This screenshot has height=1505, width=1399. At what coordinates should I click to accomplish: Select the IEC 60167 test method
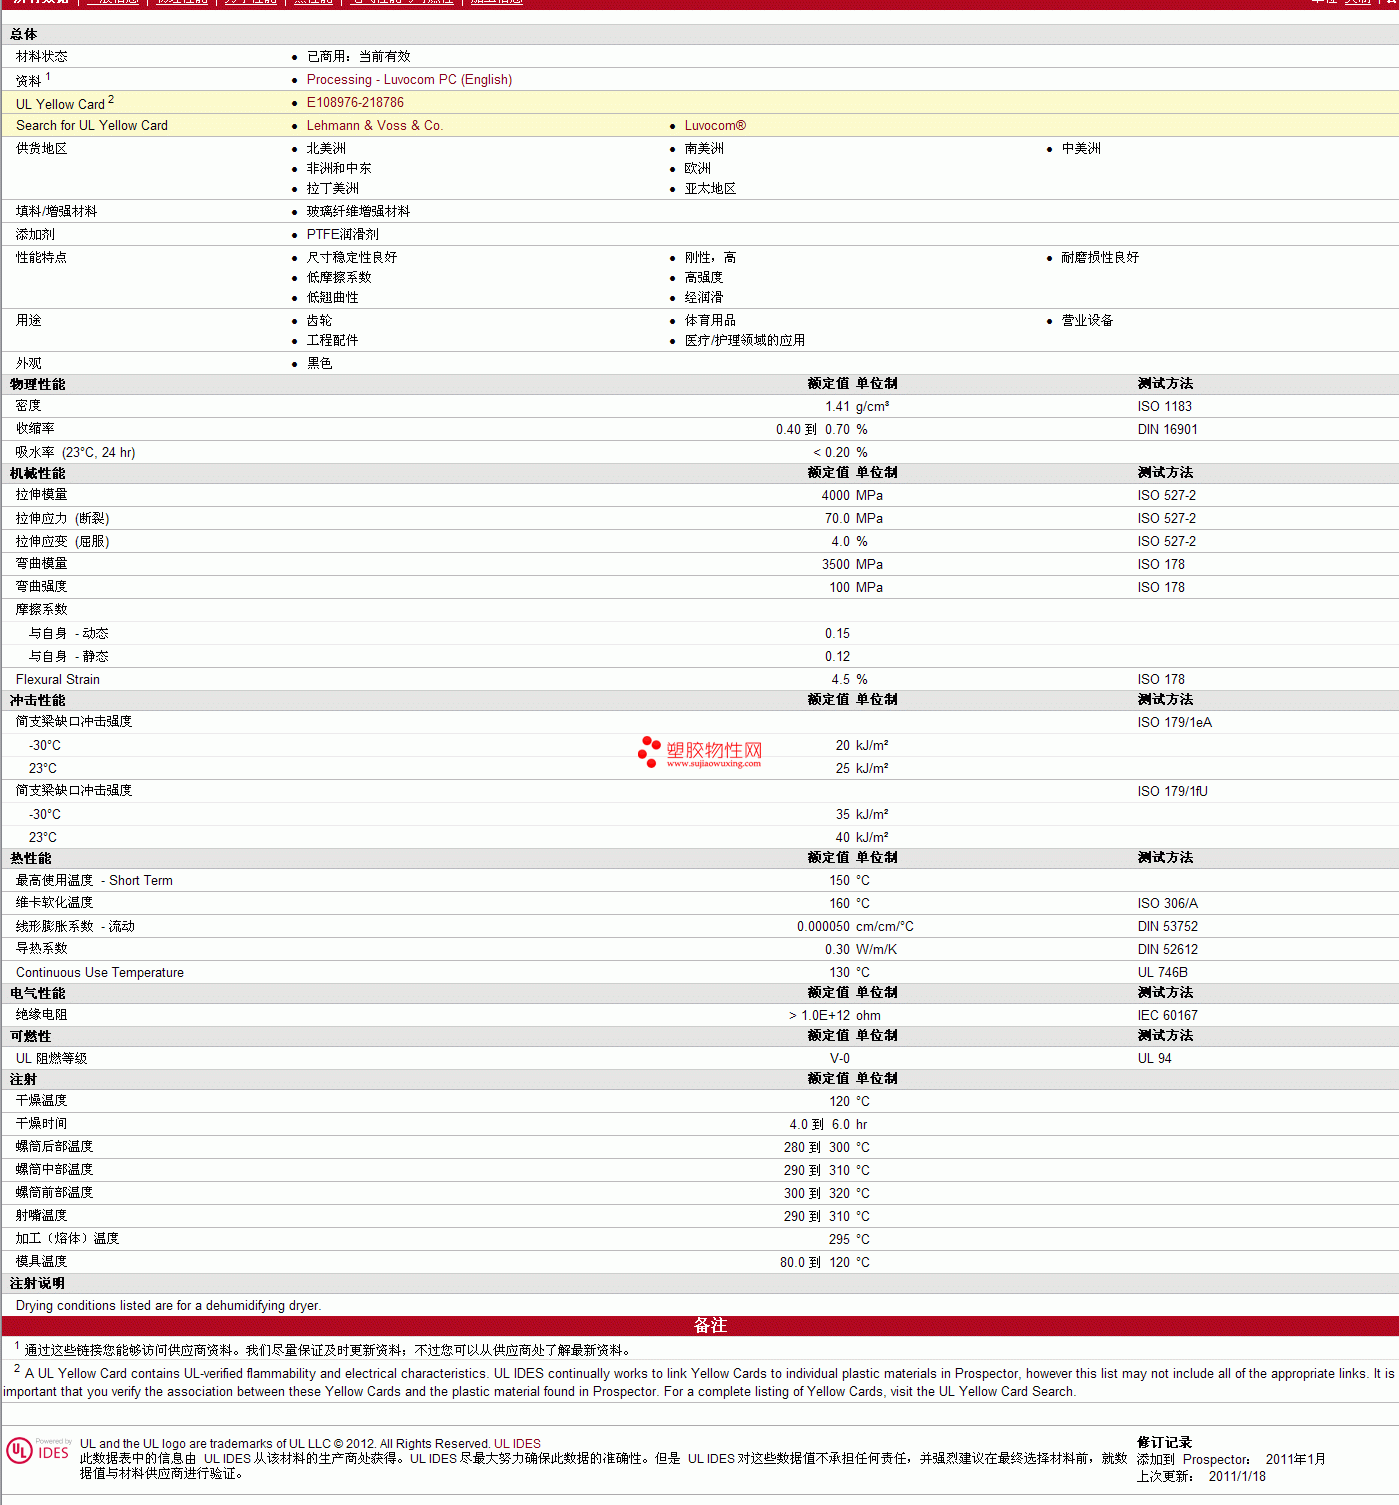(x=1168, y=1016)
